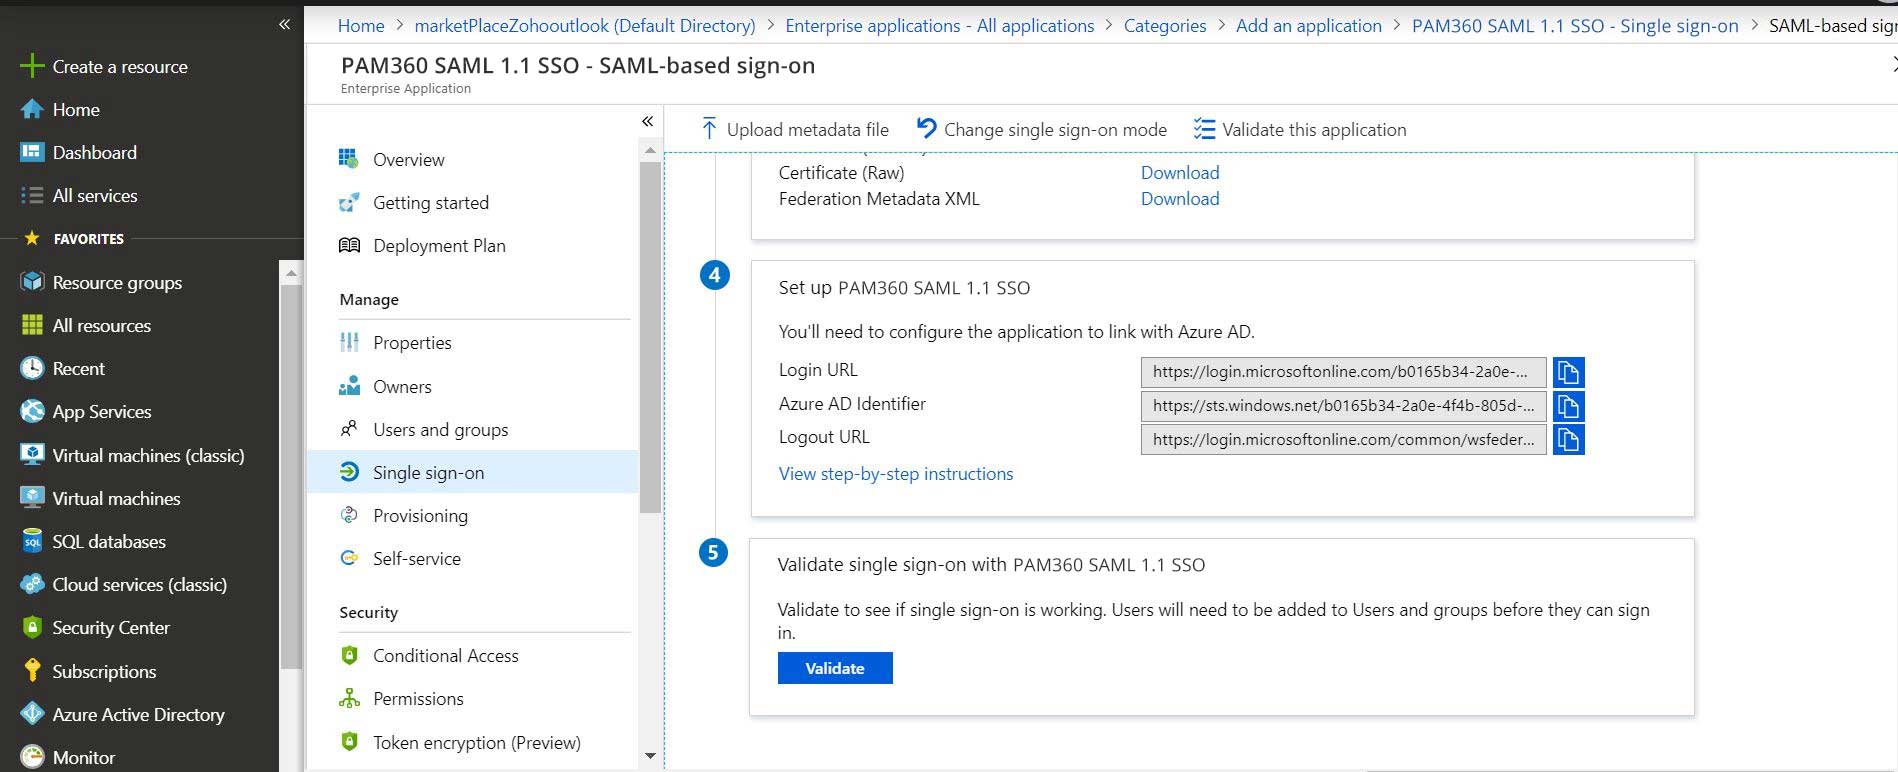Click Change single sign-on mode icon

[927, 129]
